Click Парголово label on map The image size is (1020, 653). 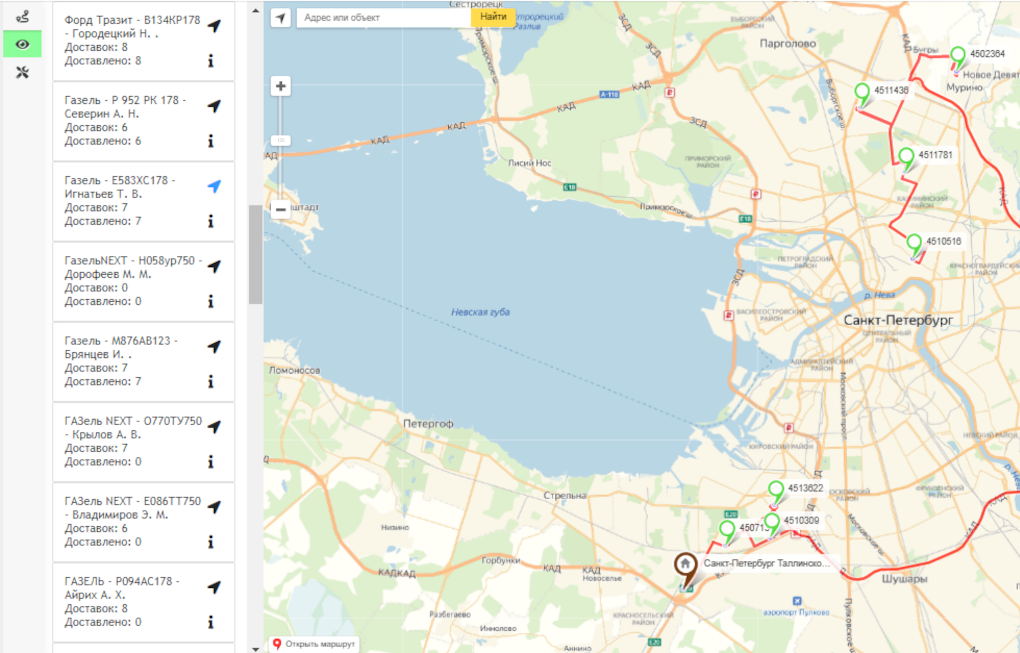[788, 44]
